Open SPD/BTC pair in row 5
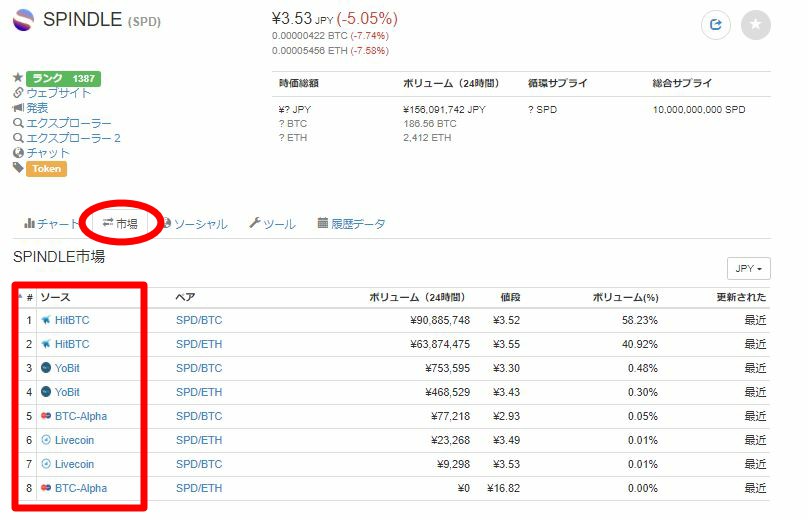This screenshot has width=808, height=520. tap(199, 416)
